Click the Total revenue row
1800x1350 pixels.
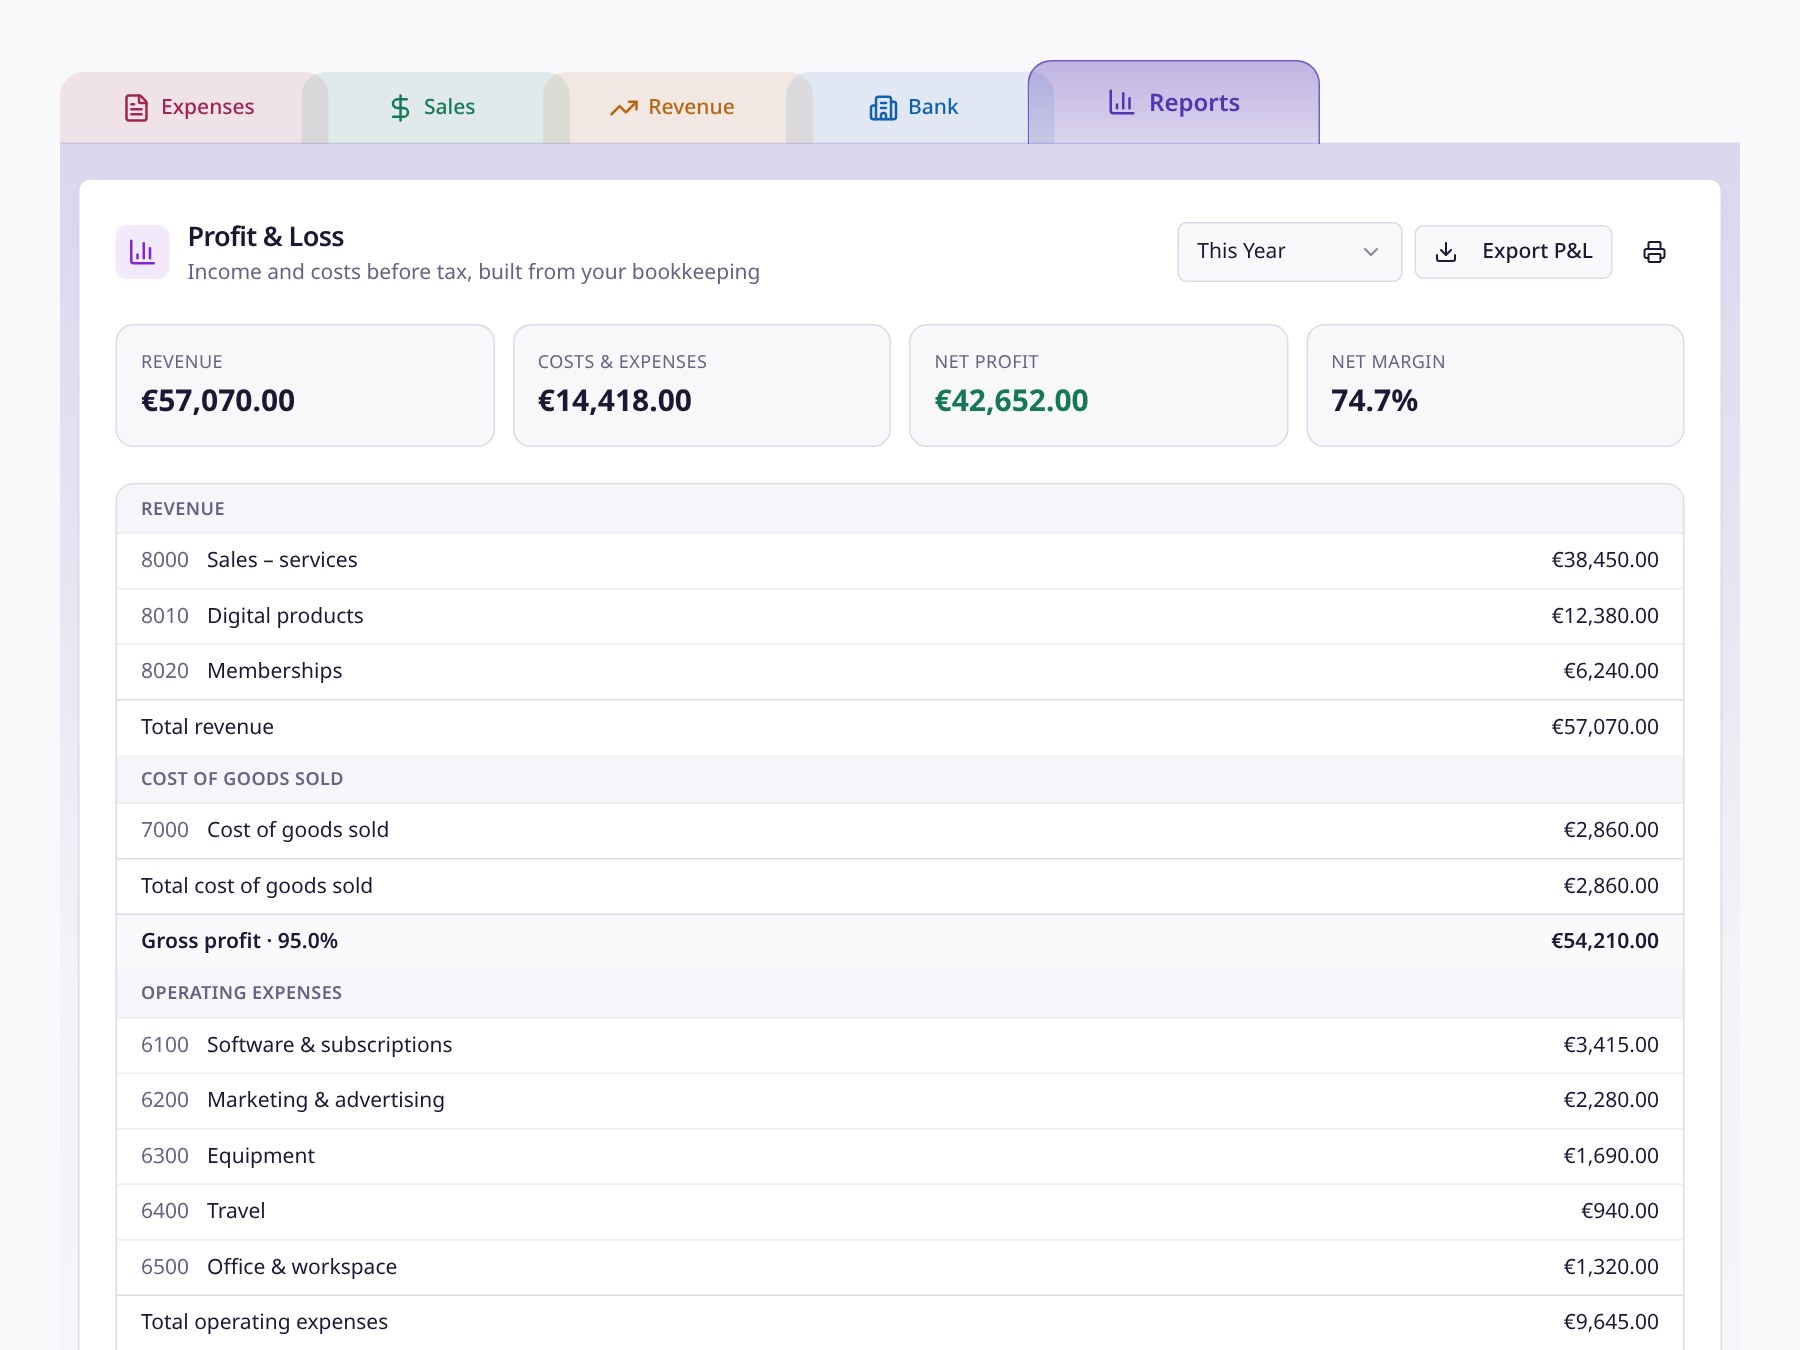click(x=900, y=727)
